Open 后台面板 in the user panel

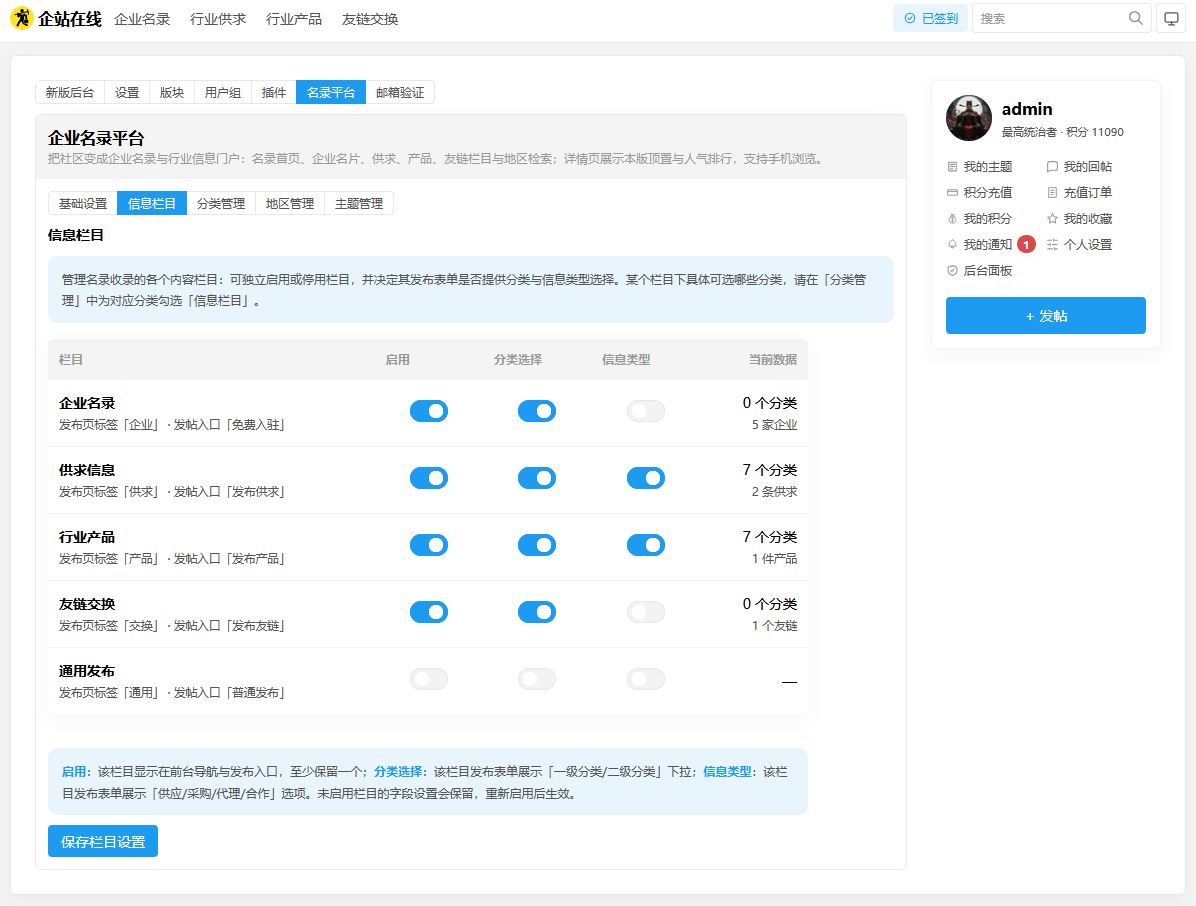pos(979,270)
